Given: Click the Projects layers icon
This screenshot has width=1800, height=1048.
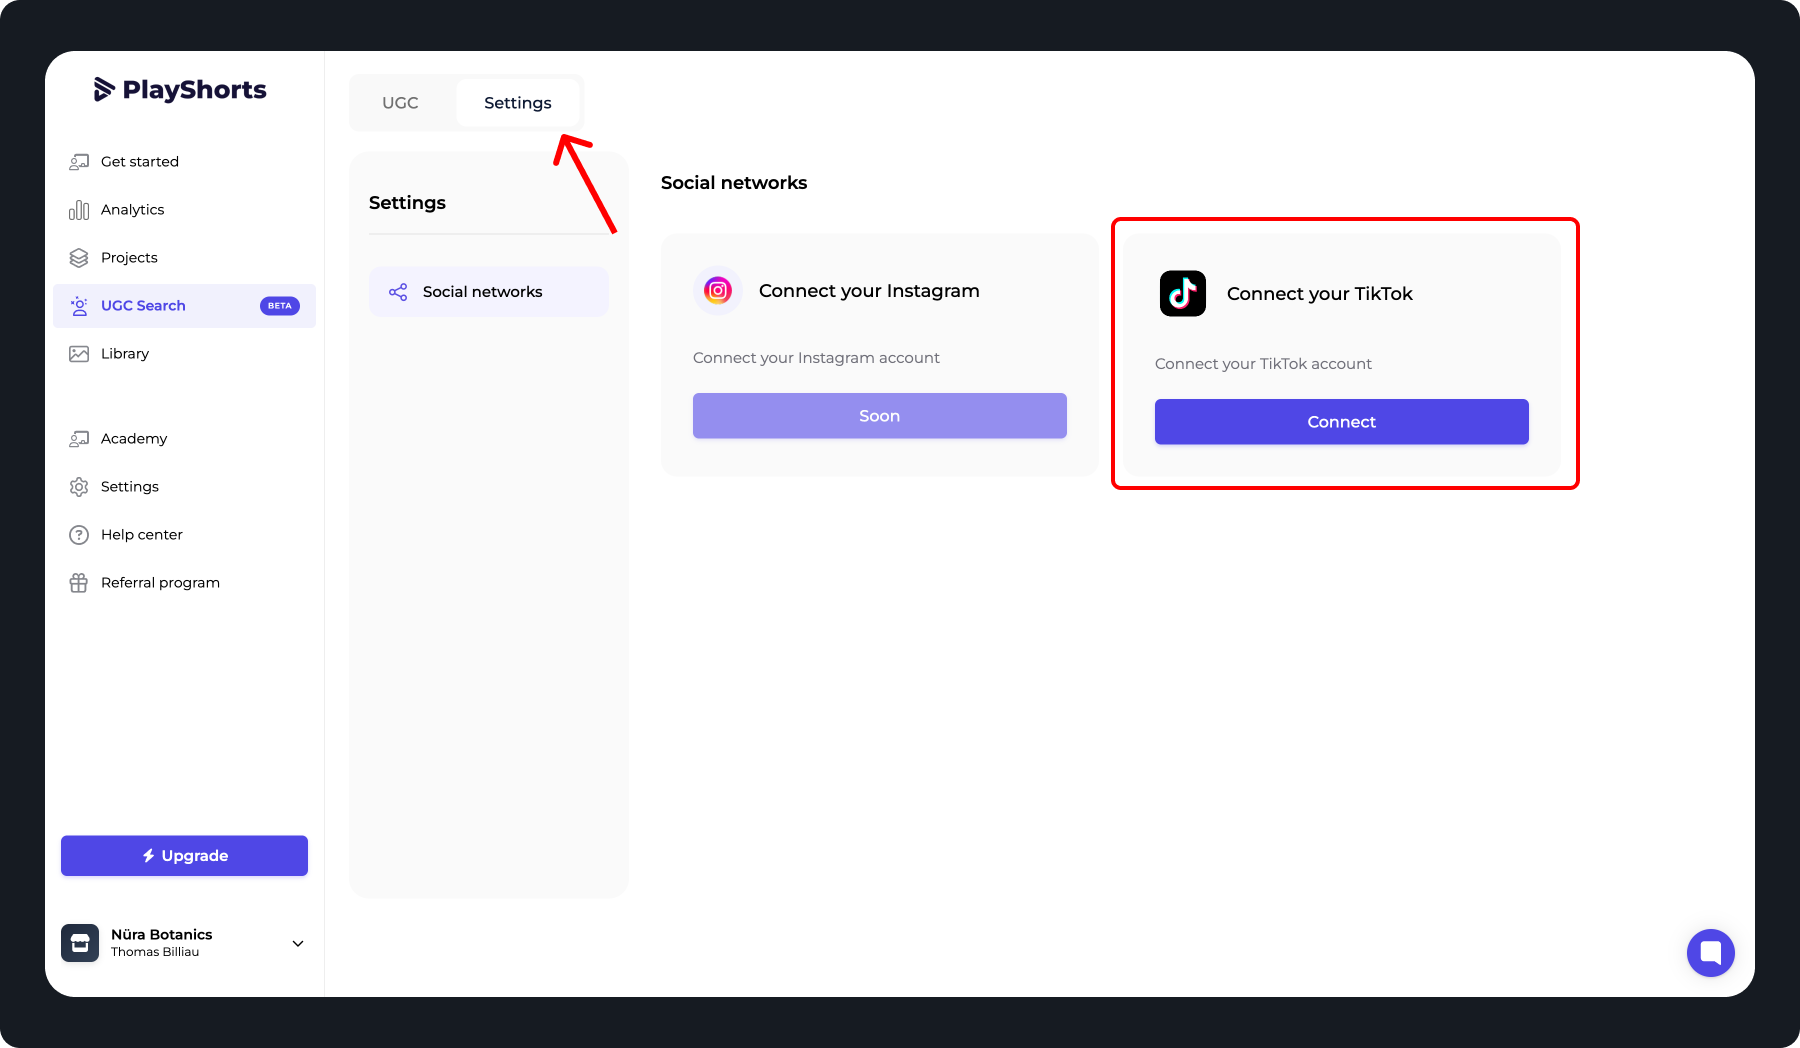Looking at the screenshot, I should 79,258.
